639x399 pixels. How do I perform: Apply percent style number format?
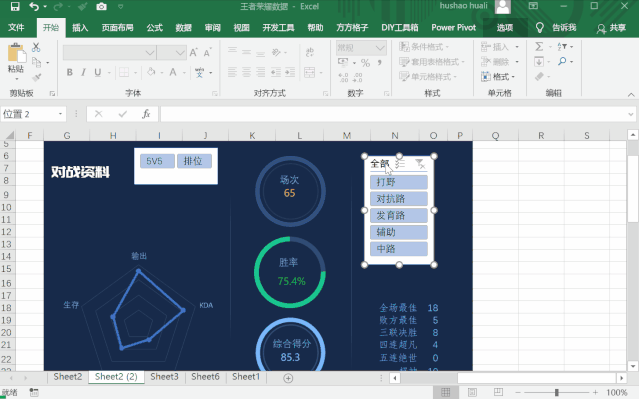[x=366, y=63]
